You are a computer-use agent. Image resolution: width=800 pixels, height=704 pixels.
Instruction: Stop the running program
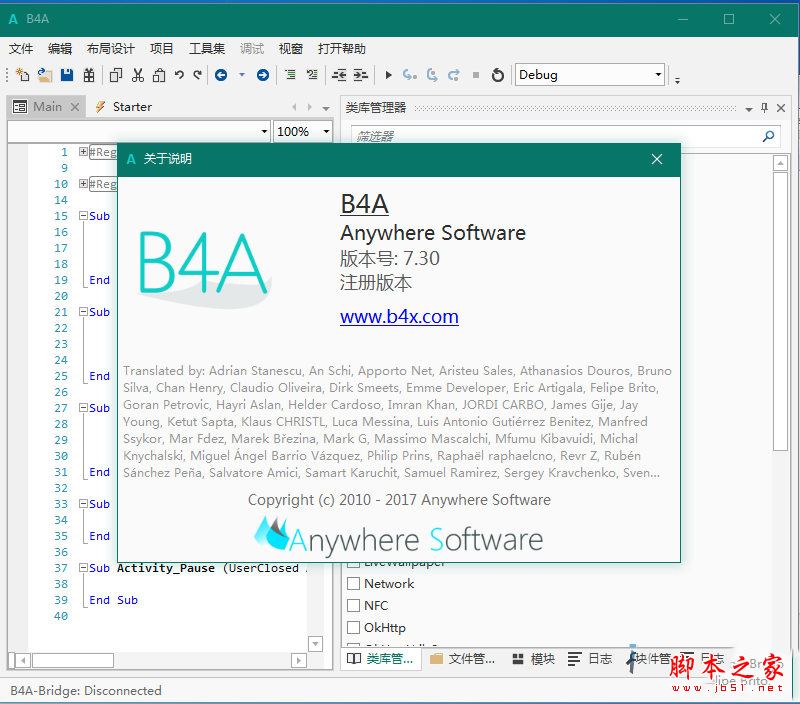pyautogui.click(x=476, y=75)
